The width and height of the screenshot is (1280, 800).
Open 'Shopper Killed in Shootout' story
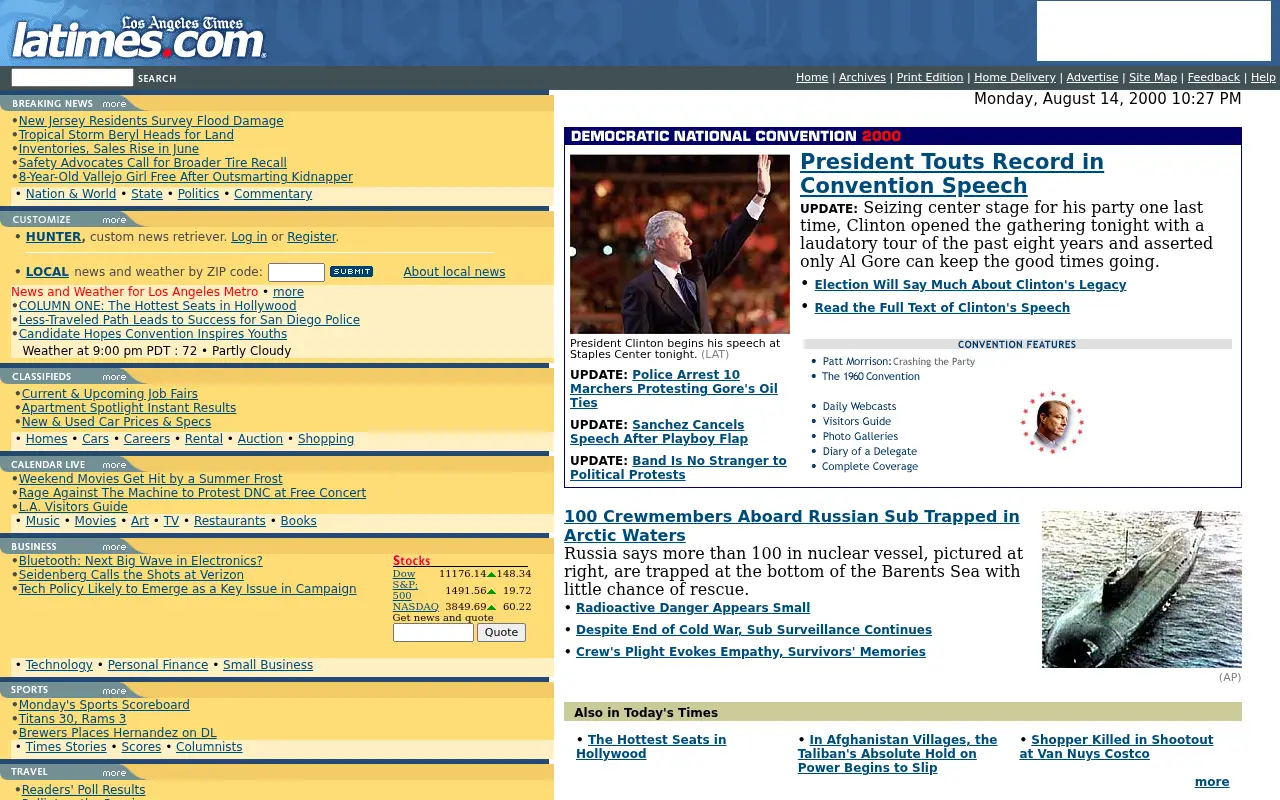1116,747
